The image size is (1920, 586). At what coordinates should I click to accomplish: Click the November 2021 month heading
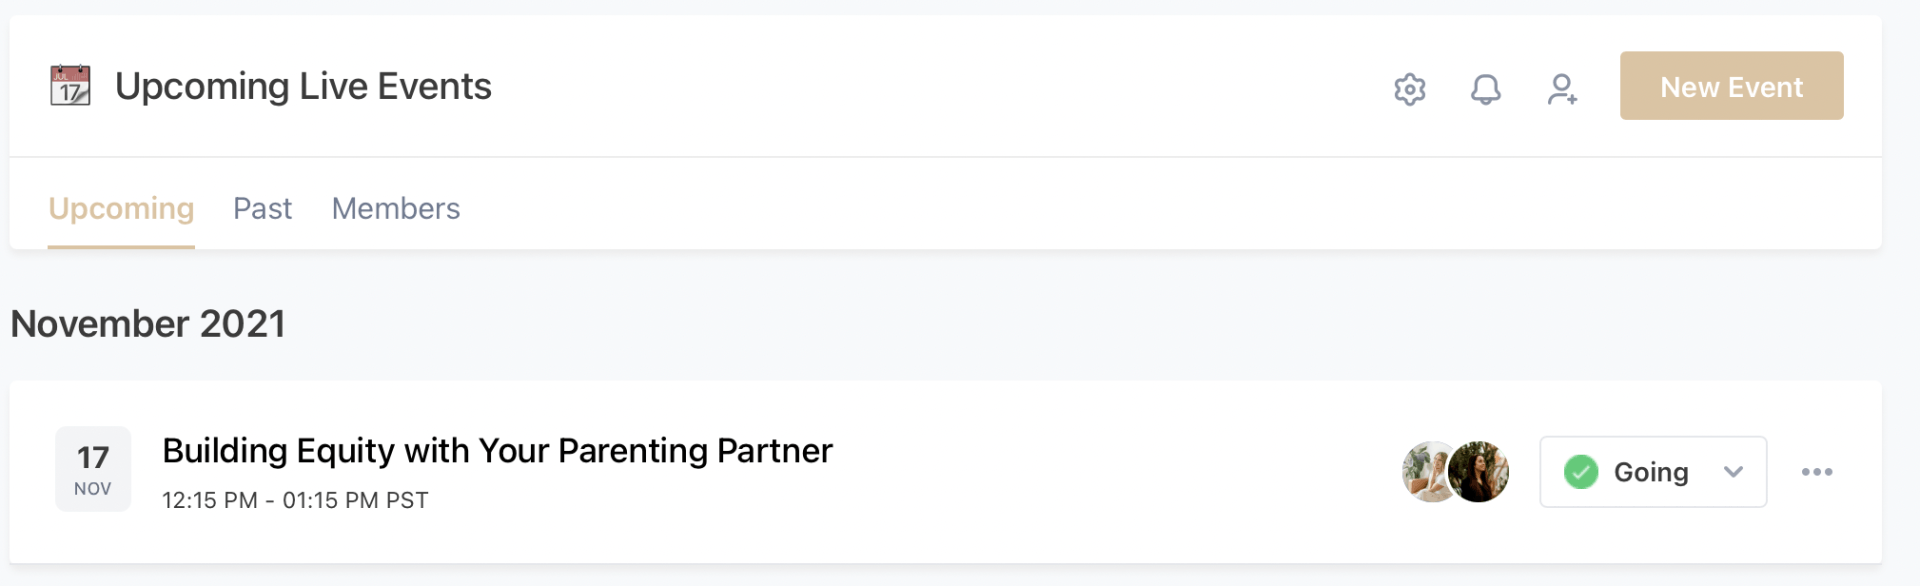(x=148, y=324)
